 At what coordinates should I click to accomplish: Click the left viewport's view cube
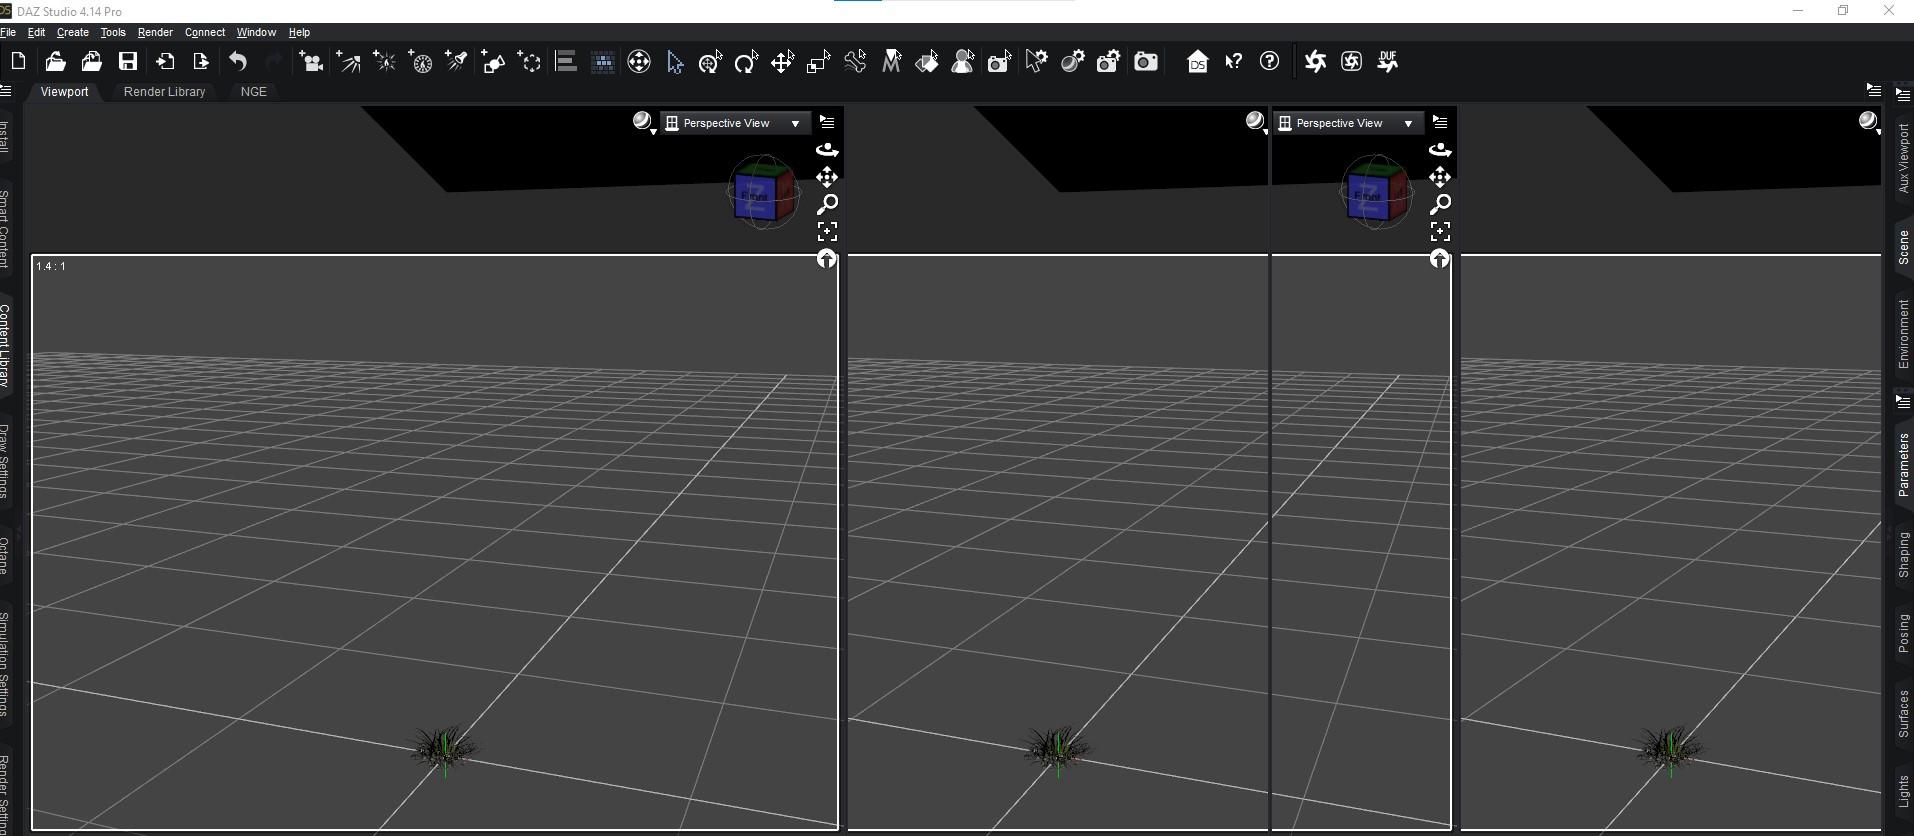(763, 192)
